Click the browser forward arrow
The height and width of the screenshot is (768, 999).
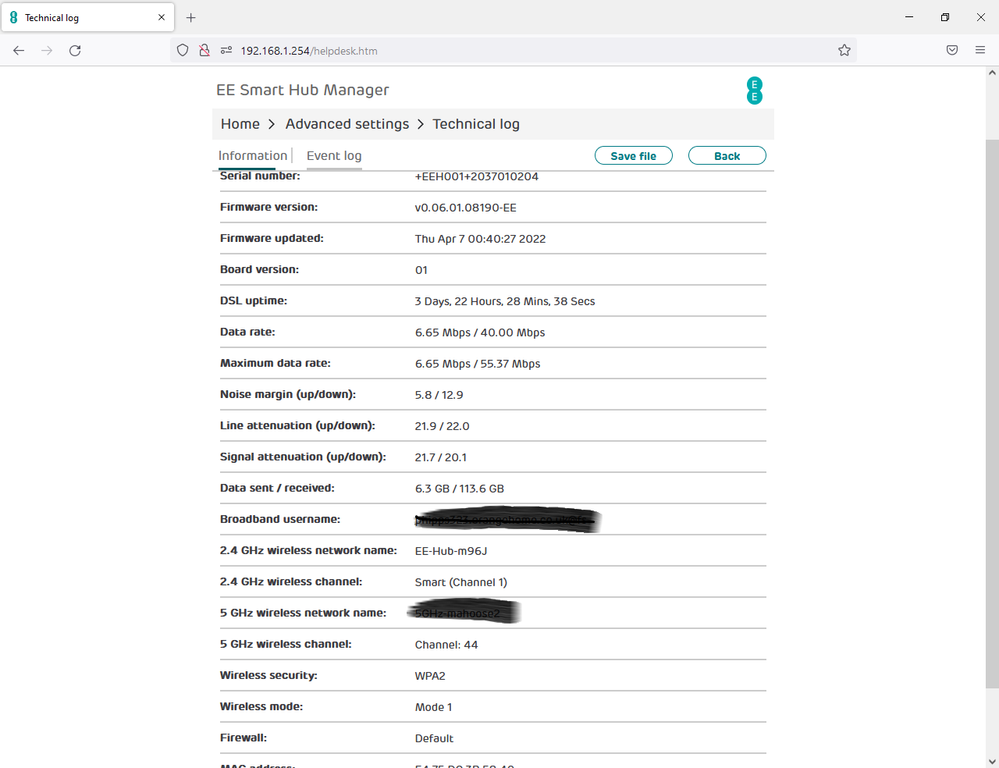47,50
